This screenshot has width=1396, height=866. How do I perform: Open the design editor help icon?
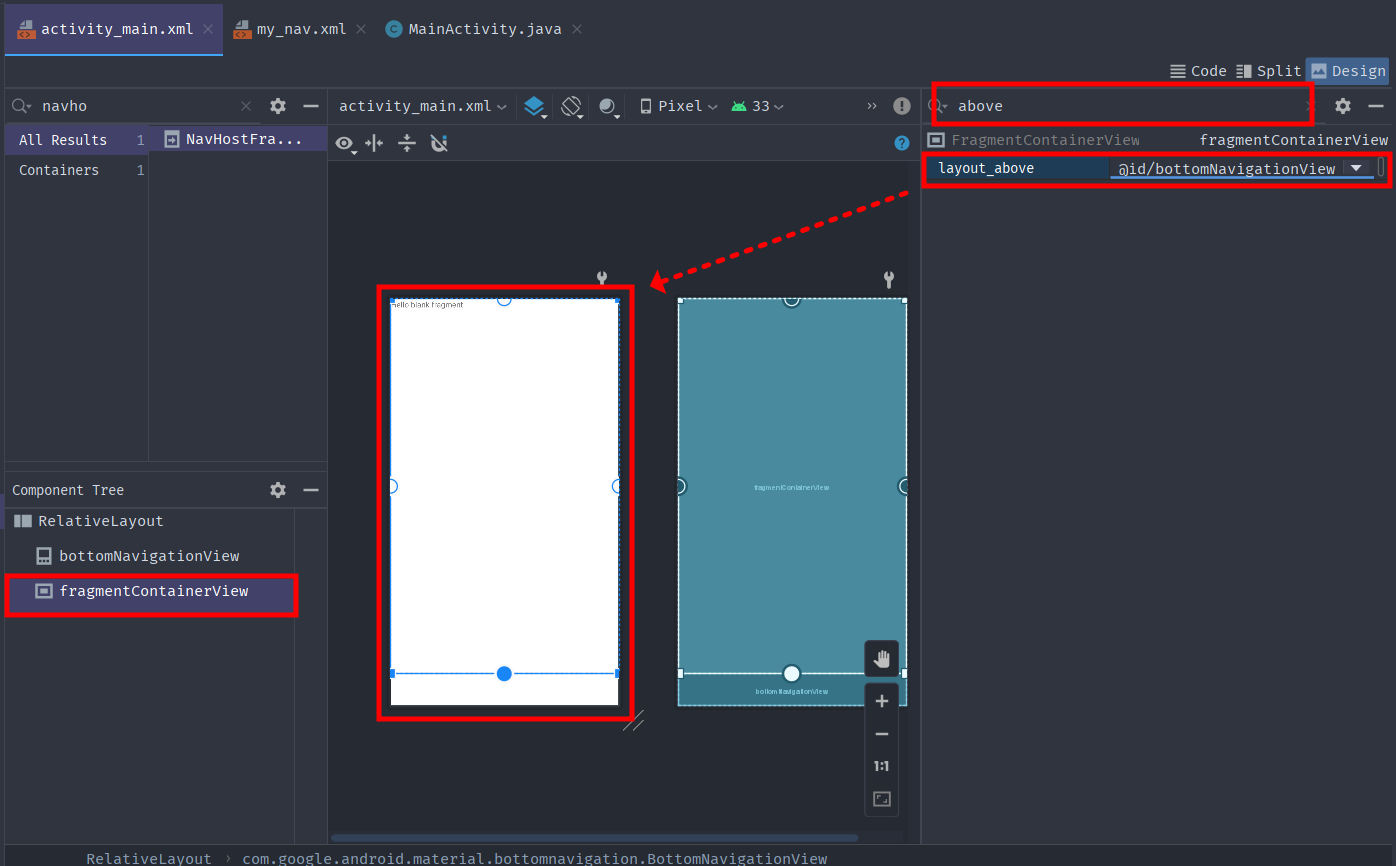click(902, 143)
